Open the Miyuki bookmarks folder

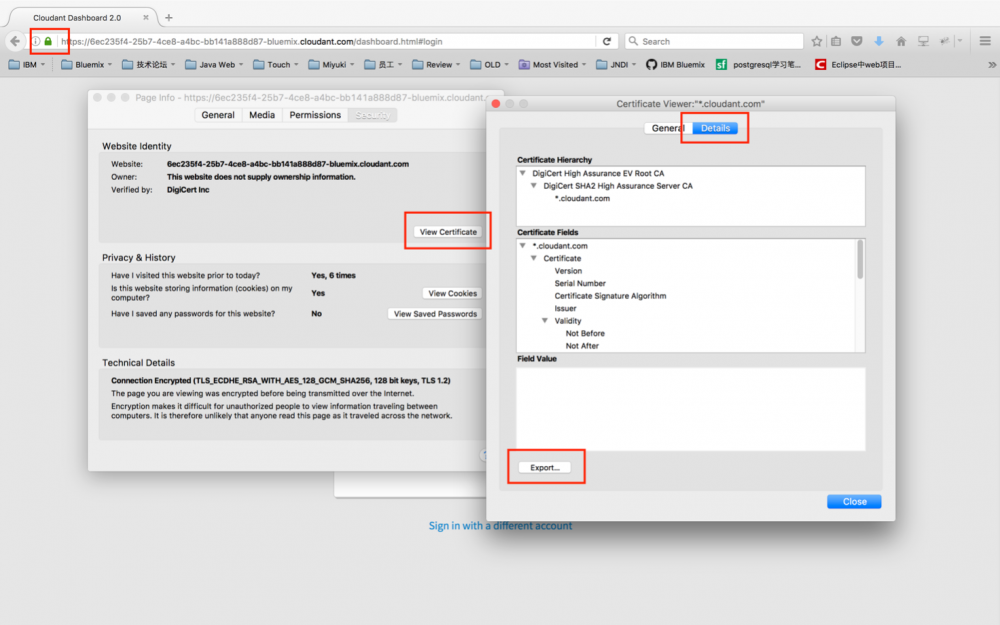331,64
